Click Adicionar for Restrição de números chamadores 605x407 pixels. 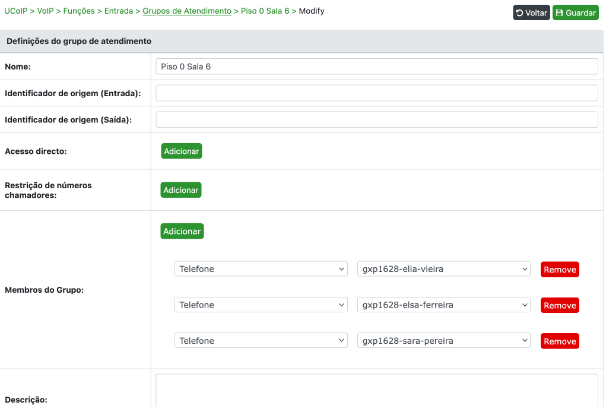click(182, 190)
